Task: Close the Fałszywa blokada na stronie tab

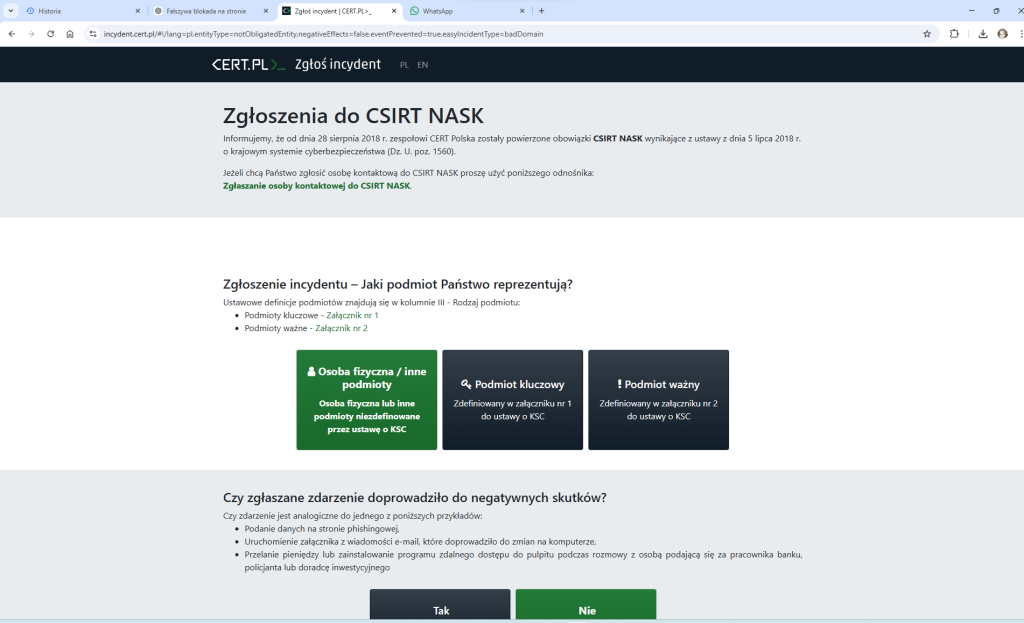Action: (x=266, y=11)
